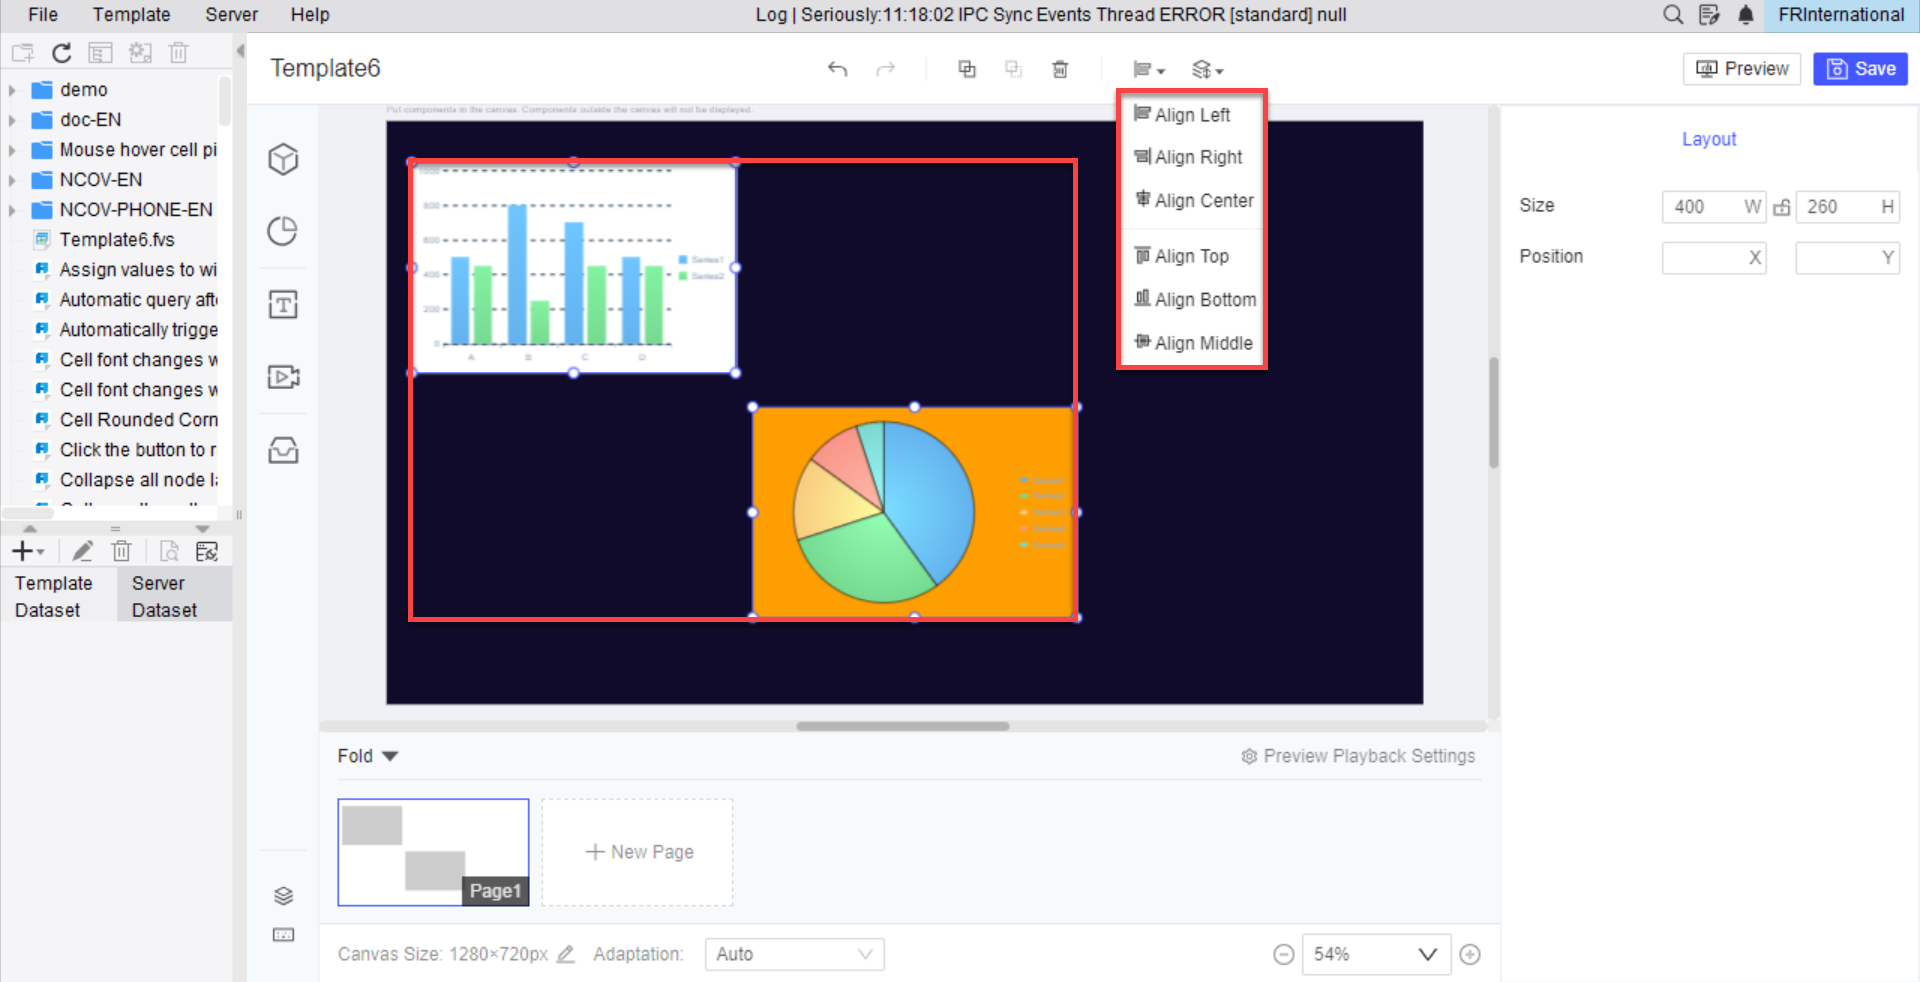Click the search magnifier in title bar
The width and height of the screenshot is (1920, 982).
(1672, 14)
